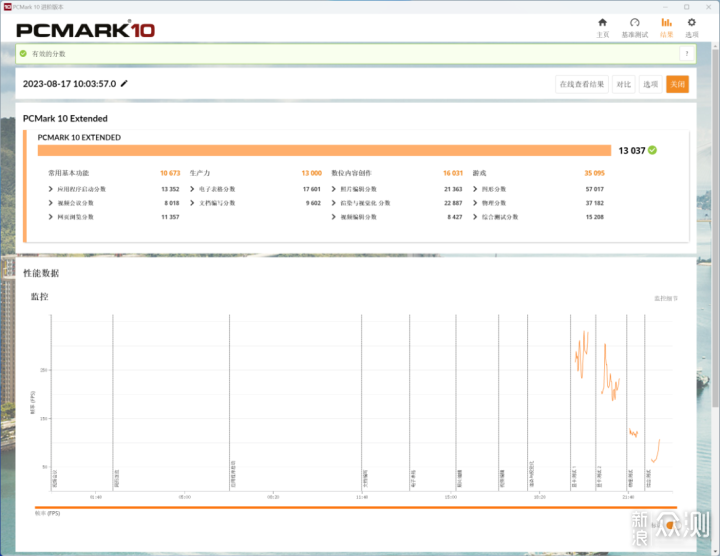The height and width of the screenshot is (556, 720).
Task: Click the green check icon beside 13 037
Action: [652, 150]
